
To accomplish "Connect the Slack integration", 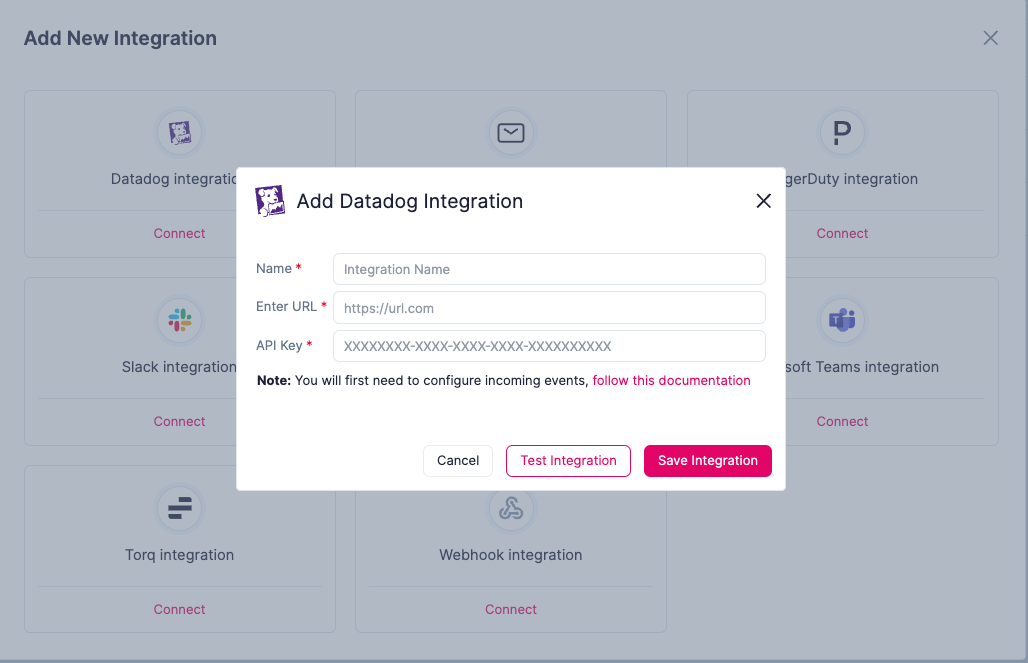I will tap(180, 422).
